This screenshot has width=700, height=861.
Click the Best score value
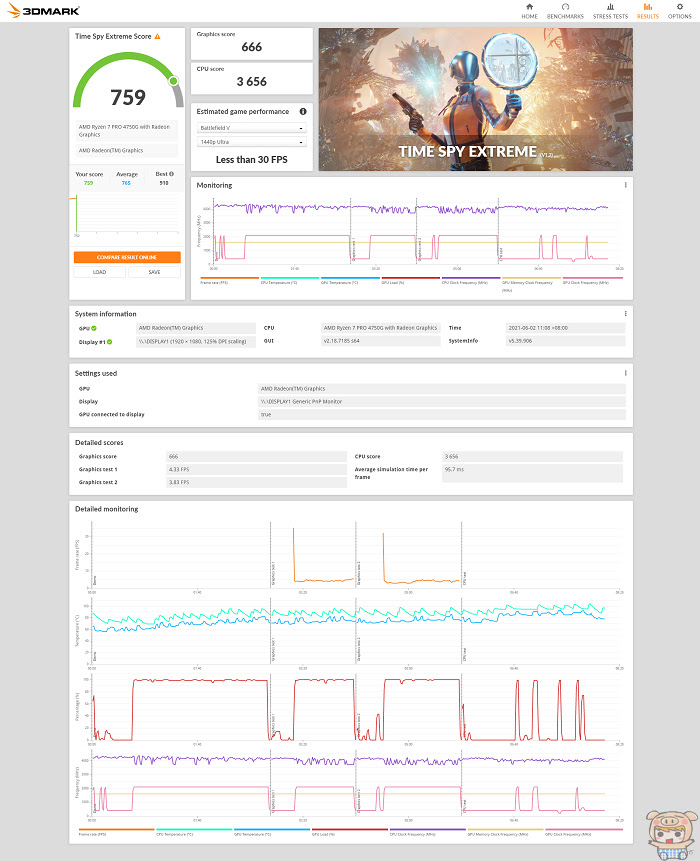pyautogui.click(x=164, y=183)
